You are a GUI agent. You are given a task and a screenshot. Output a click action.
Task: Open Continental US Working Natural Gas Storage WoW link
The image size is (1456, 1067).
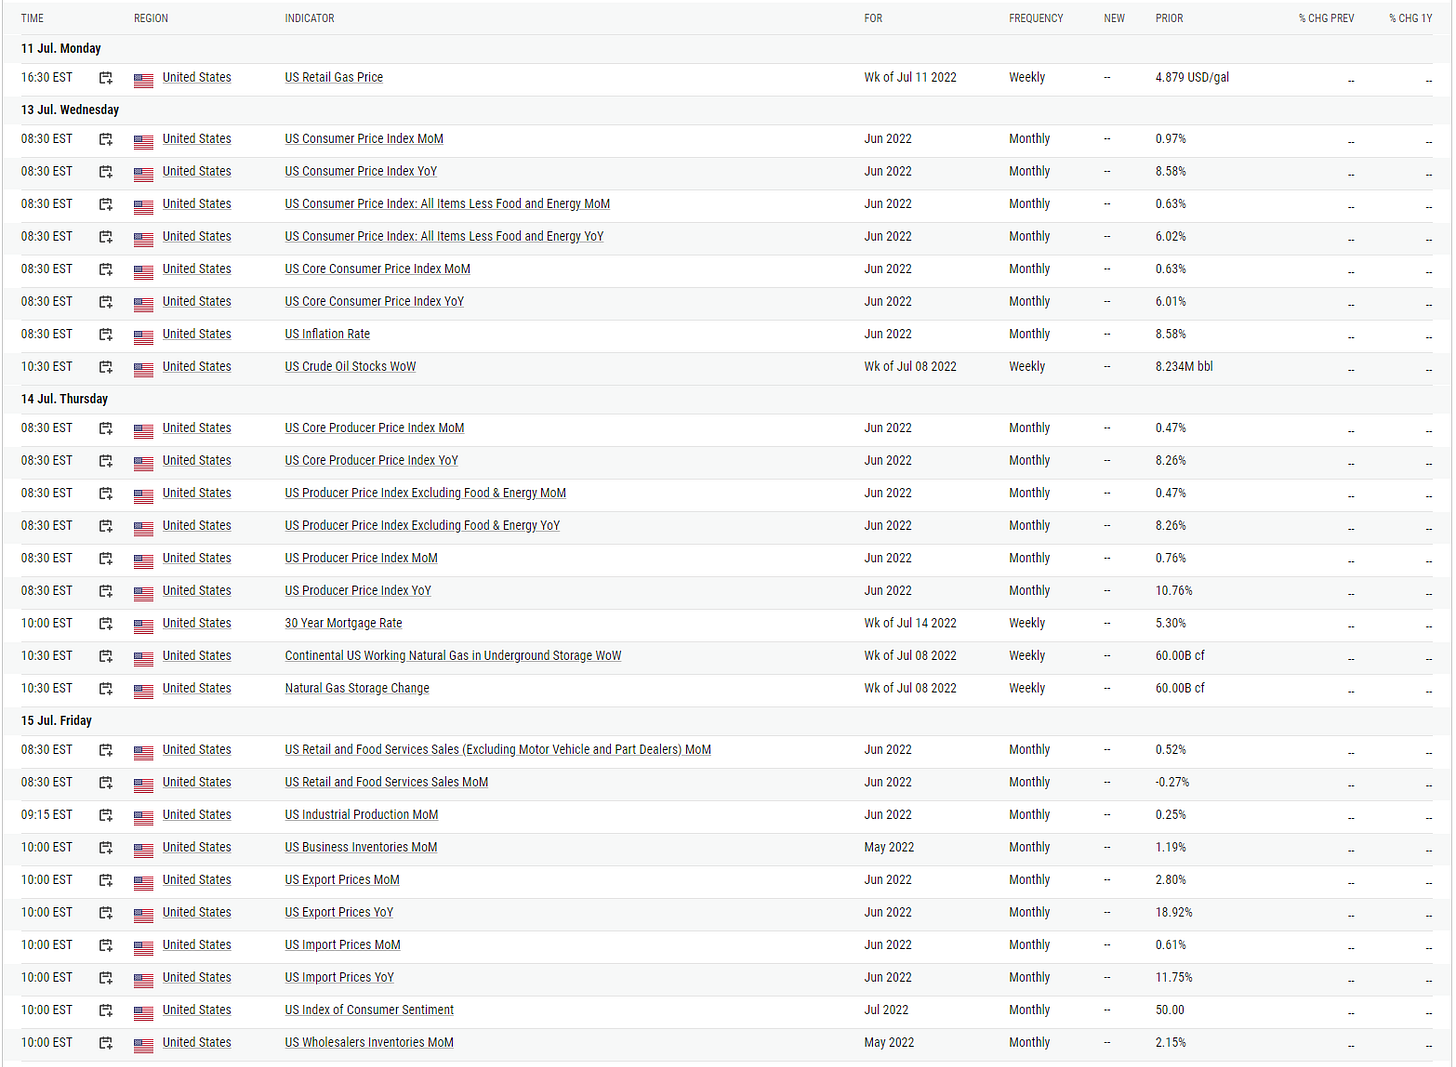coord(453,656)
